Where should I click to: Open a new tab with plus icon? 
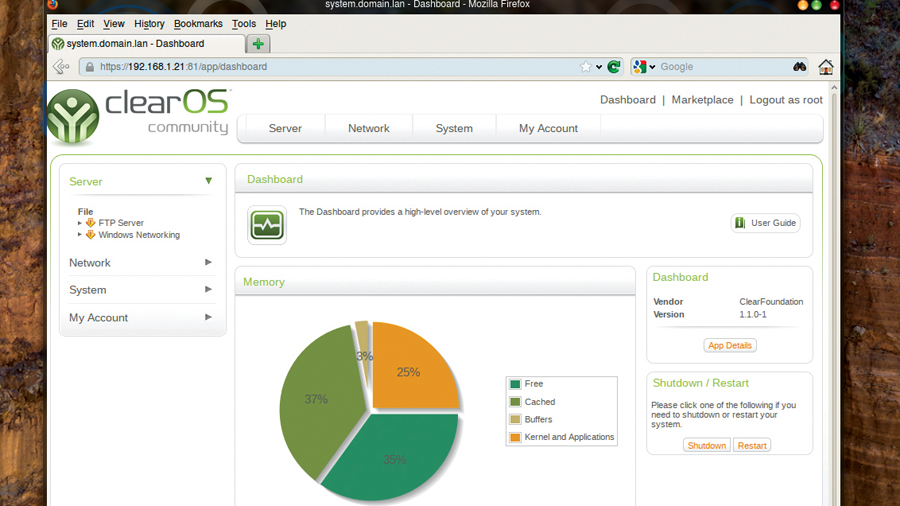tap(258, 44)
